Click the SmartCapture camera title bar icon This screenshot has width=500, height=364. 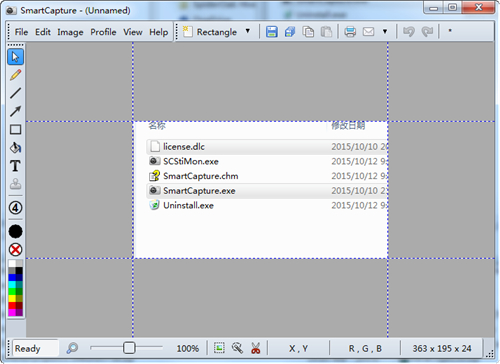11,11
